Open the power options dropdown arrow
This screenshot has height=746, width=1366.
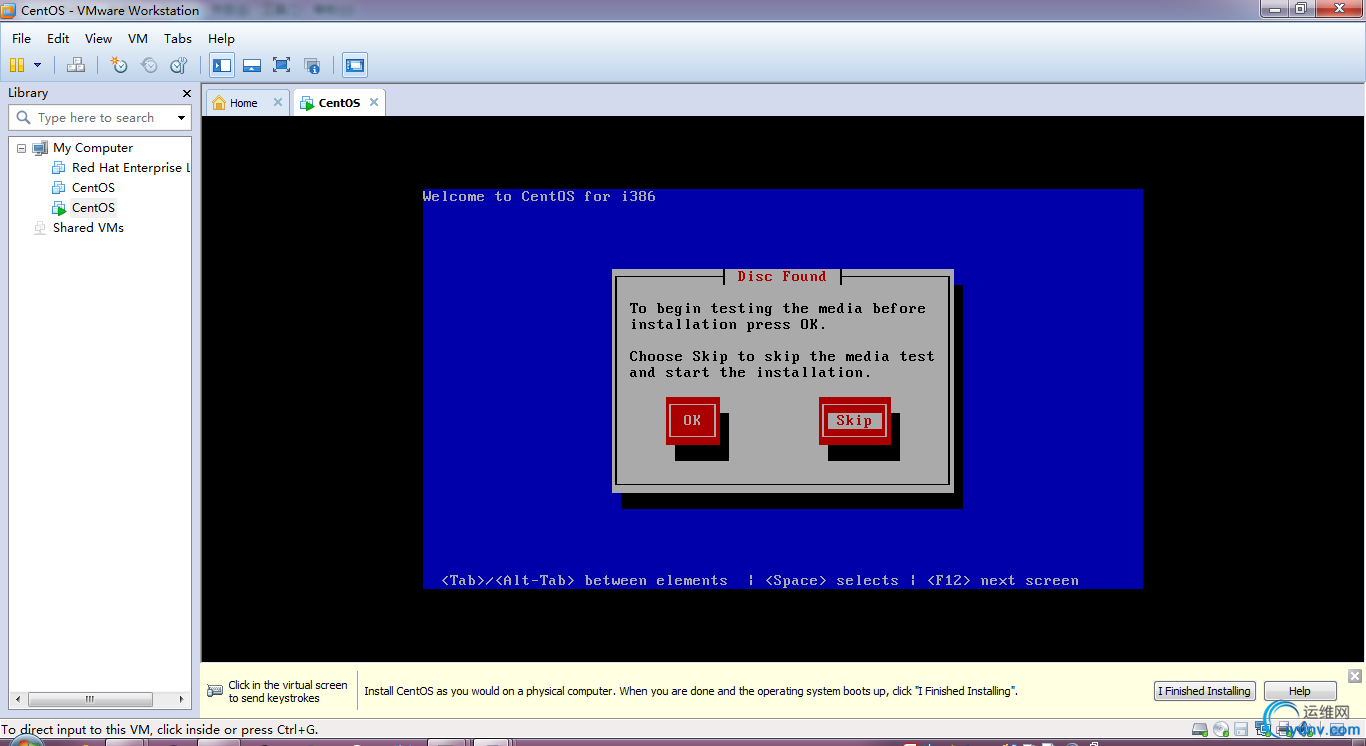tap(38, 65)
